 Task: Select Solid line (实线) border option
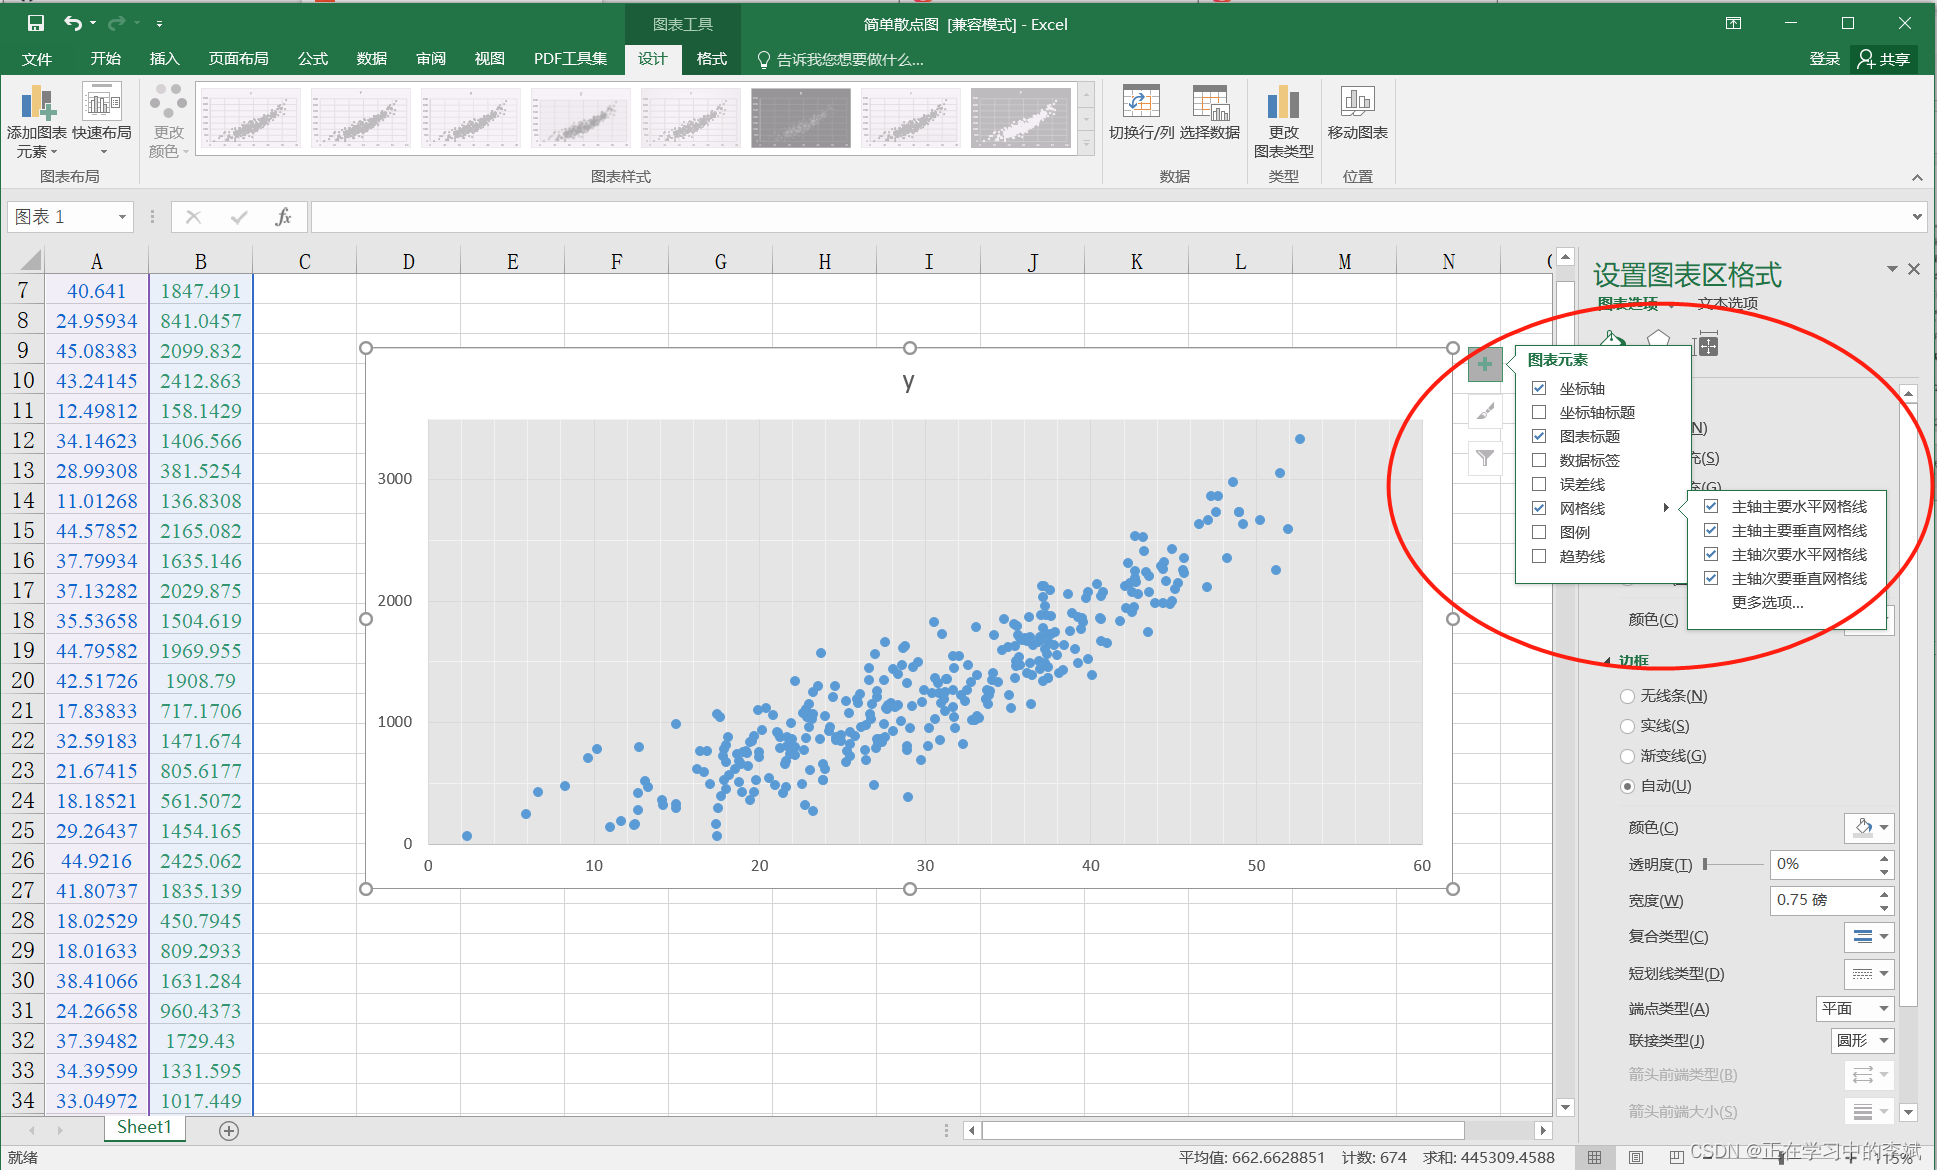point(1627,726)
